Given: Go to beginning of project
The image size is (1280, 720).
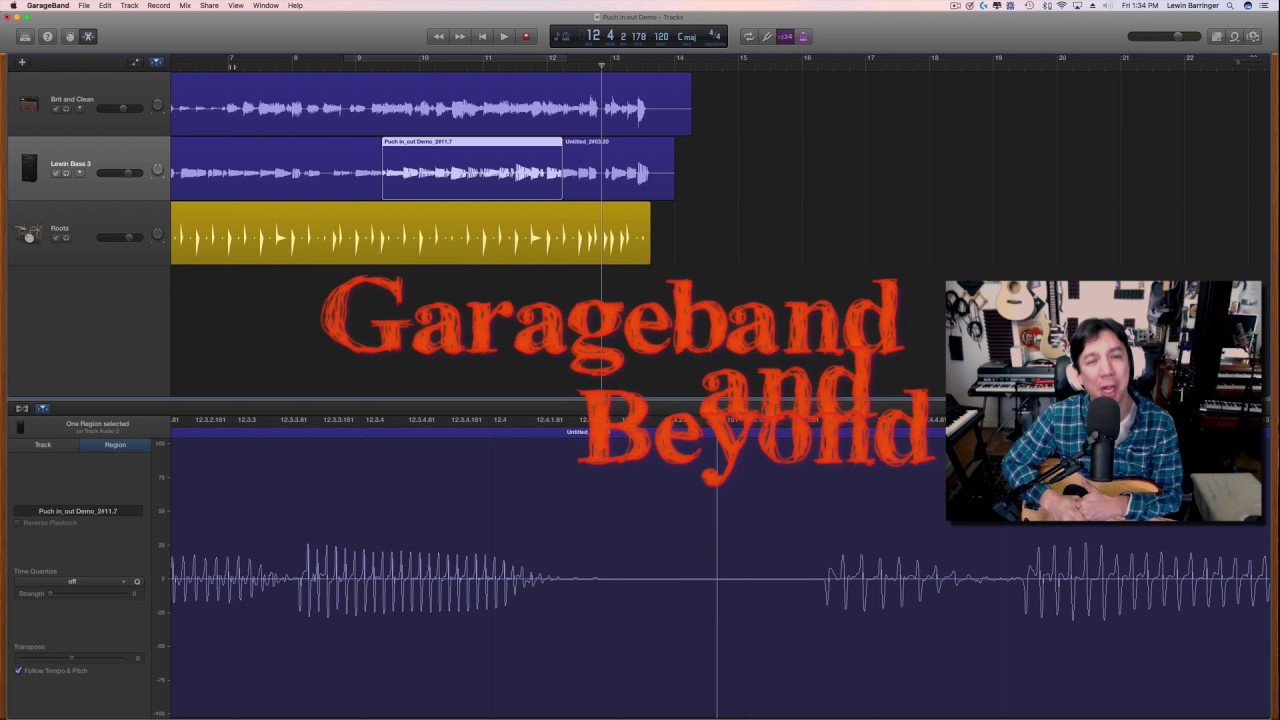Looking at the screenshot, I should click(482, 37).
